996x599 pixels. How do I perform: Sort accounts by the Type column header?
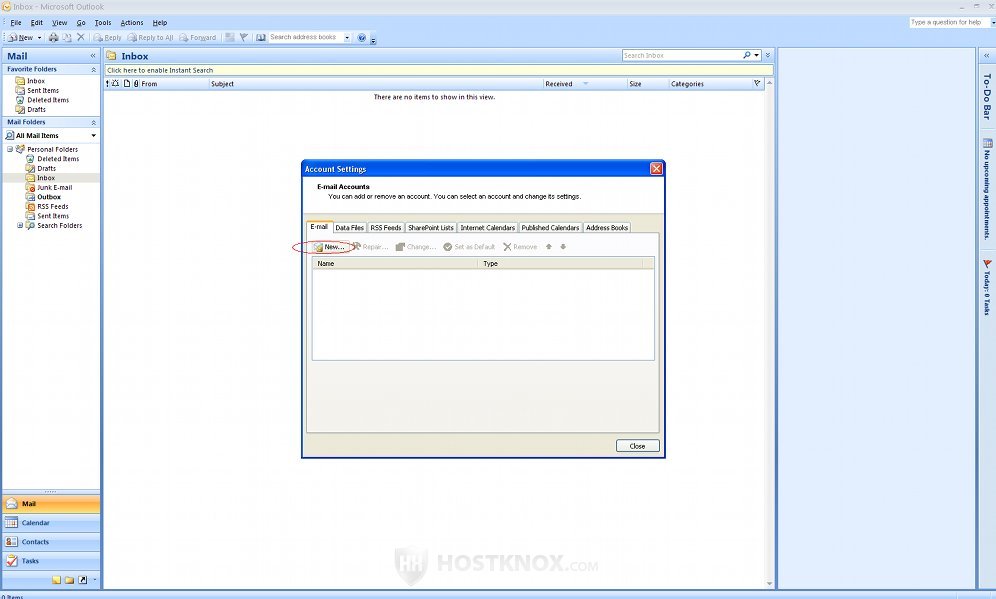[560, 264]
